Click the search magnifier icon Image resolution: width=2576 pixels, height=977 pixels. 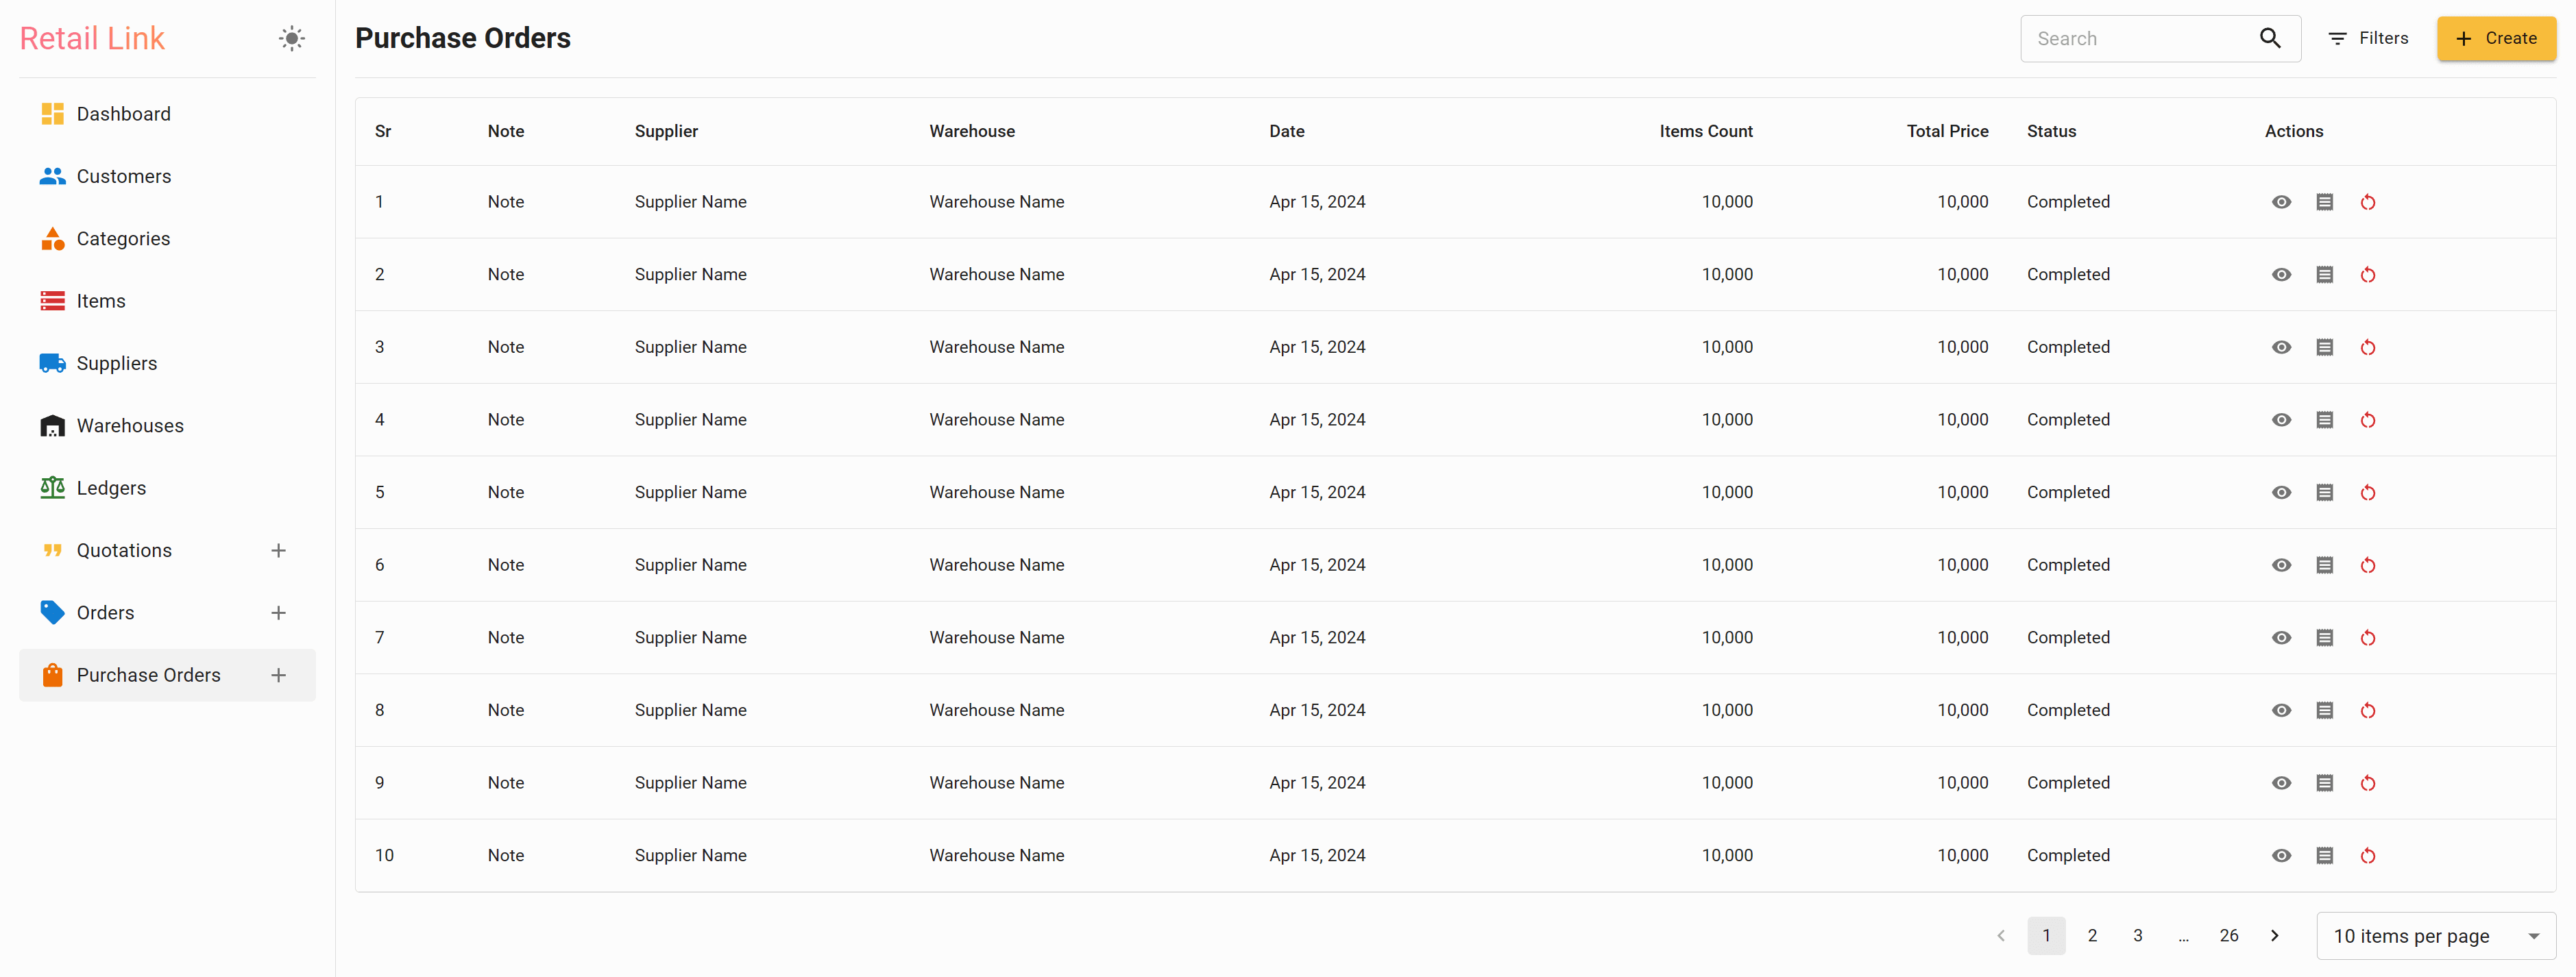click(x=2270, y=39)
